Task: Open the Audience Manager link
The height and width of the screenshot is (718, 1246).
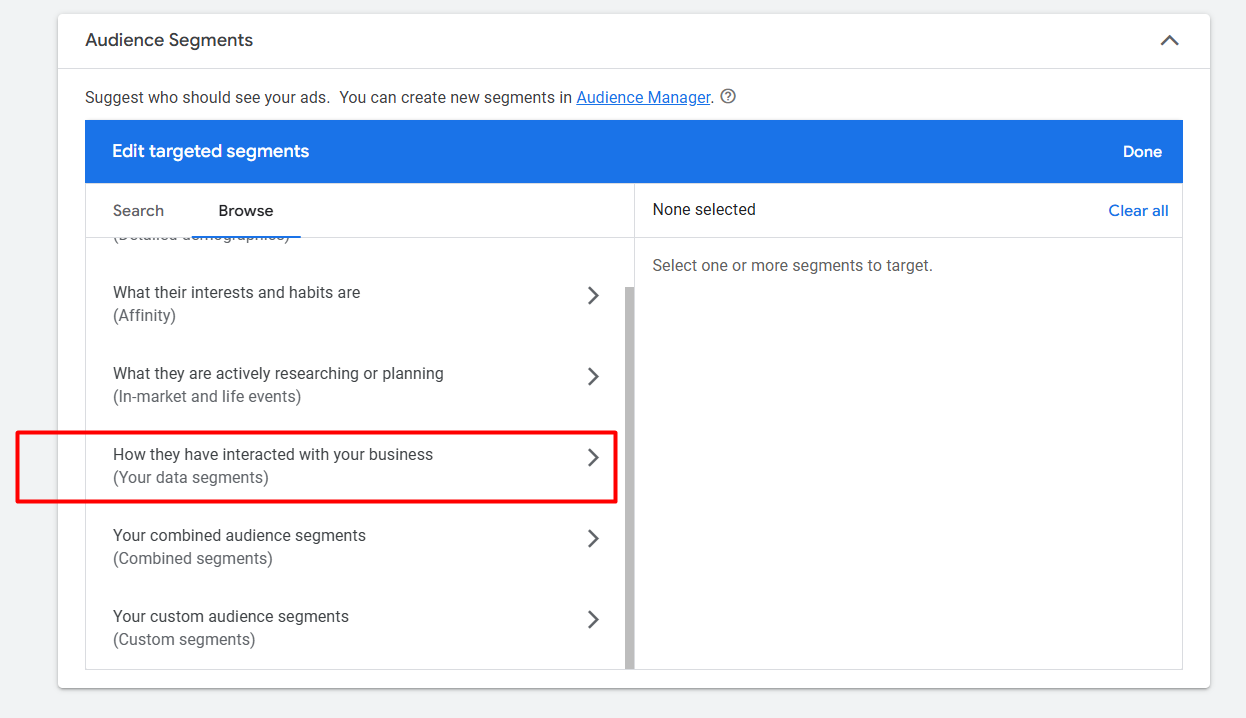Action: coord(643,97)
